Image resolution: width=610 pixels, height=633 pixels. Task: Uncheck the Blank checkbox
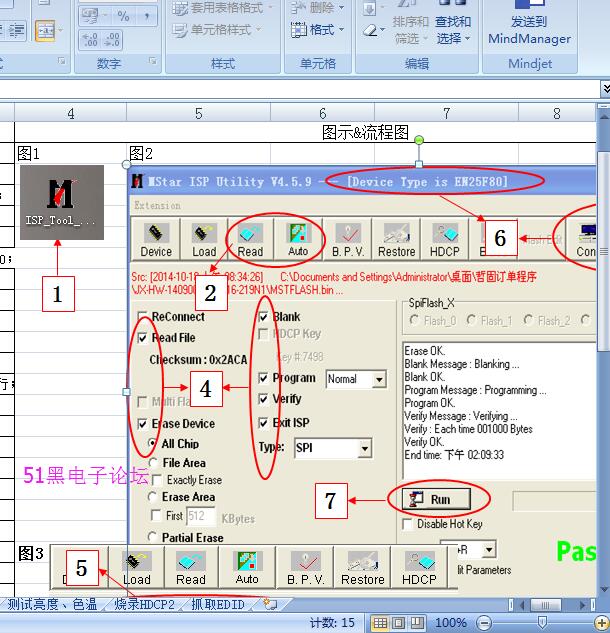(263, 317)
